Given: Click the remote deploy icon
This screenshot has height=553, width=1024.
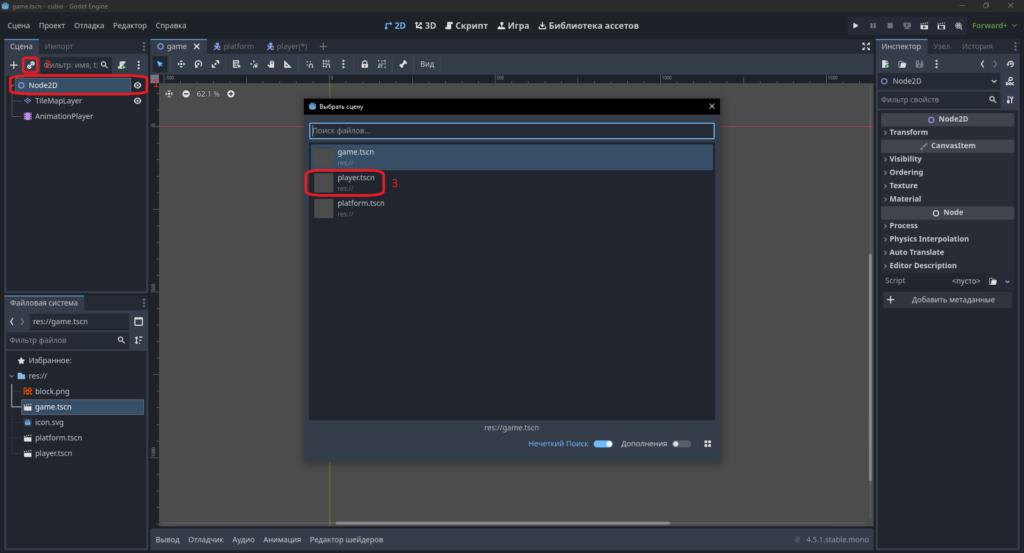Looking at the screenshot, I should click(x=907, y=25).
